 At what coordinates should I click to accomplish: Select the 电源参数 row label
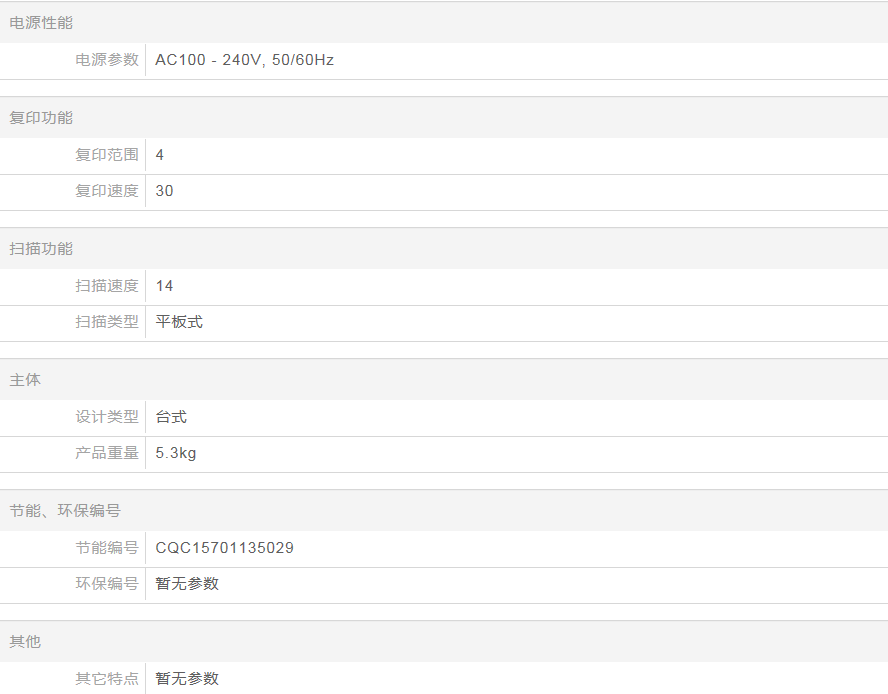coord(107,60)
